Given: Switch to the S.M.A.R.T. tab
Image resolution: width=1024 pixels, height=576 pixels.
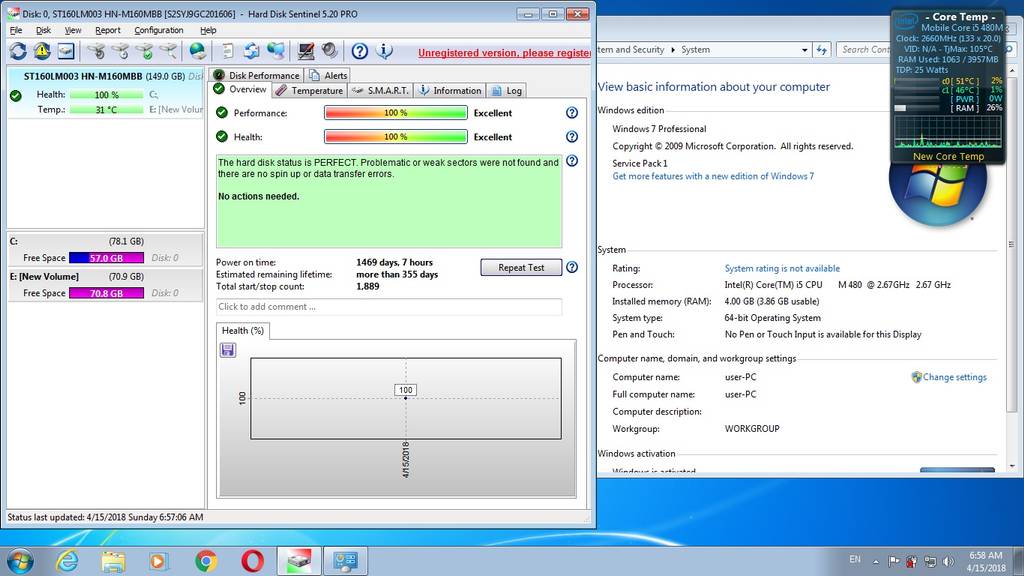Looking at the screenshot, I should [x=381, y=90].
